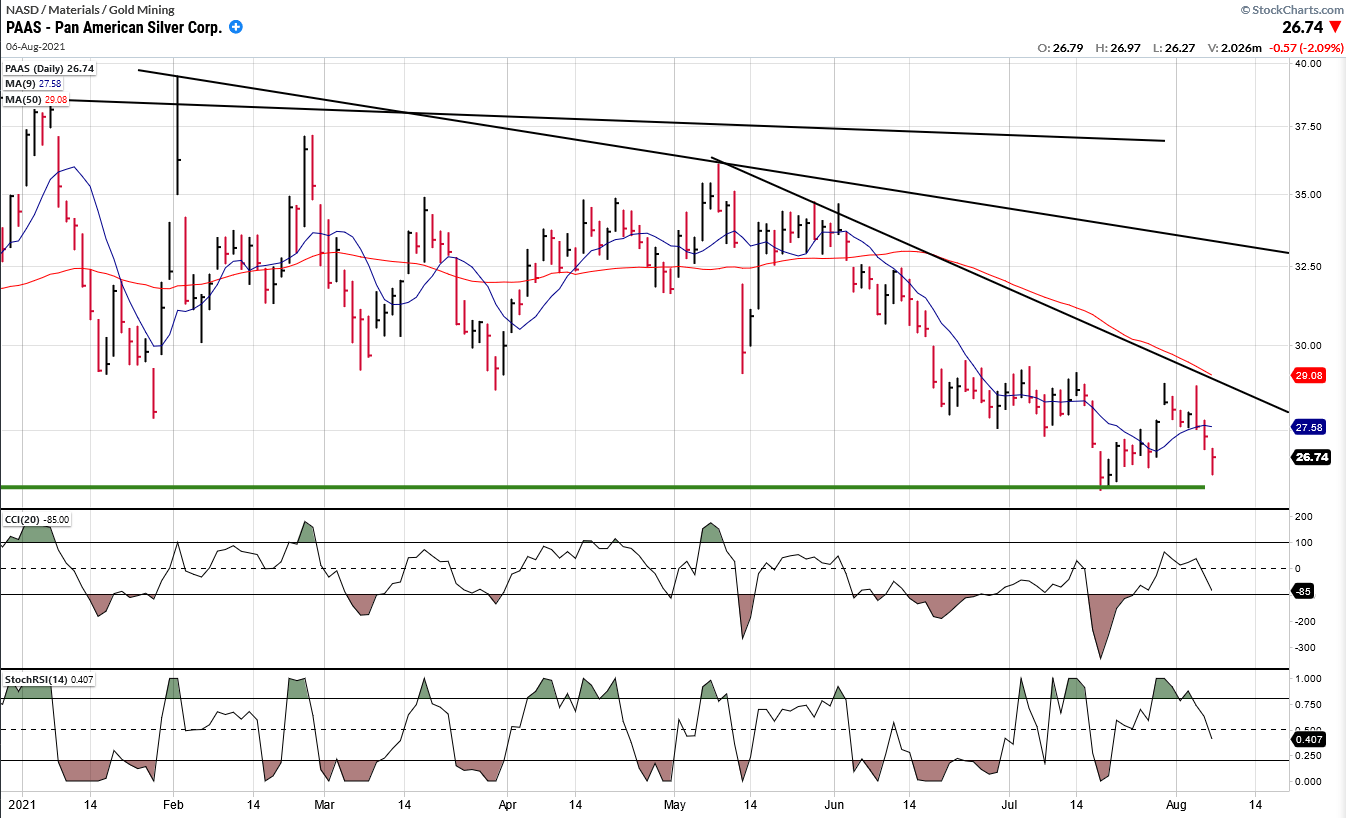
Task: Click the 'Aug' label on the time axis
Action: point(1176,804)
